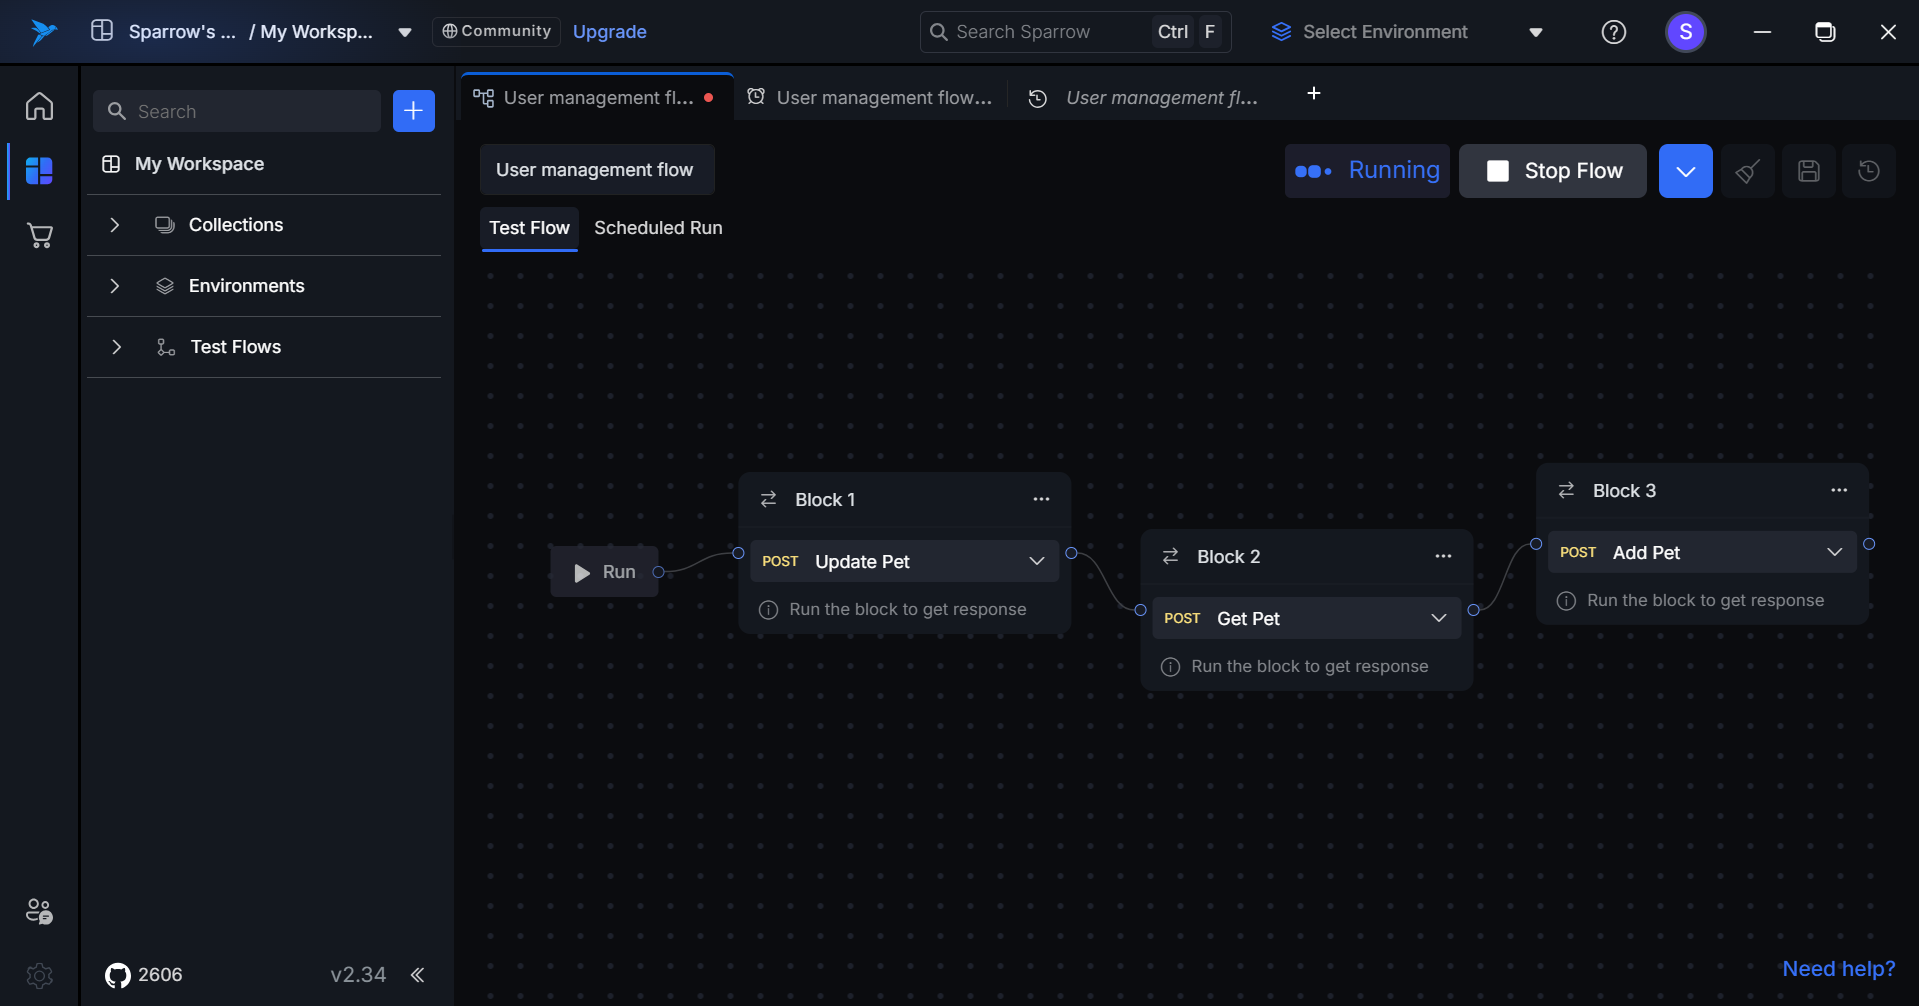
Task: Open the Settings gear icon
Action: 39,975
